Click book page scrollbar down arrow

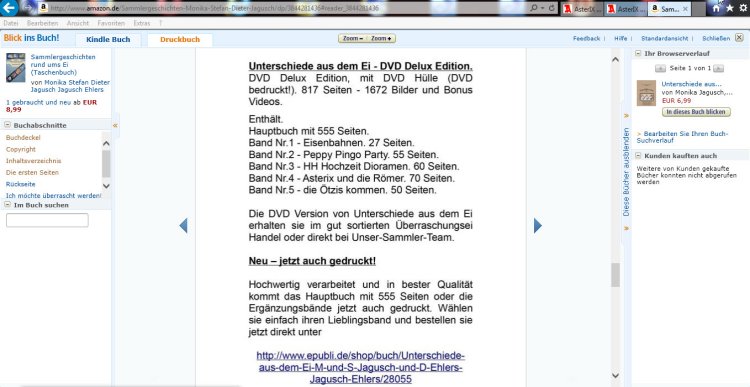(616, 376)
